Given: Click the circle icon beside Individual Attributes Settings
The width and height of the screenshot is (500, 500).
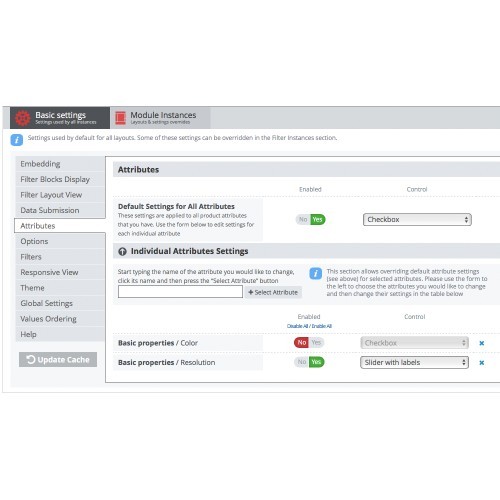Looking at the screenshot, I should click(122, 251).
